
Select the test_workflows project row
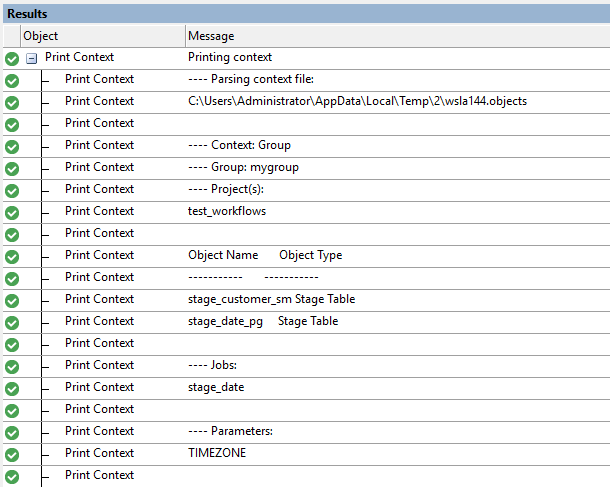(227, 211)
